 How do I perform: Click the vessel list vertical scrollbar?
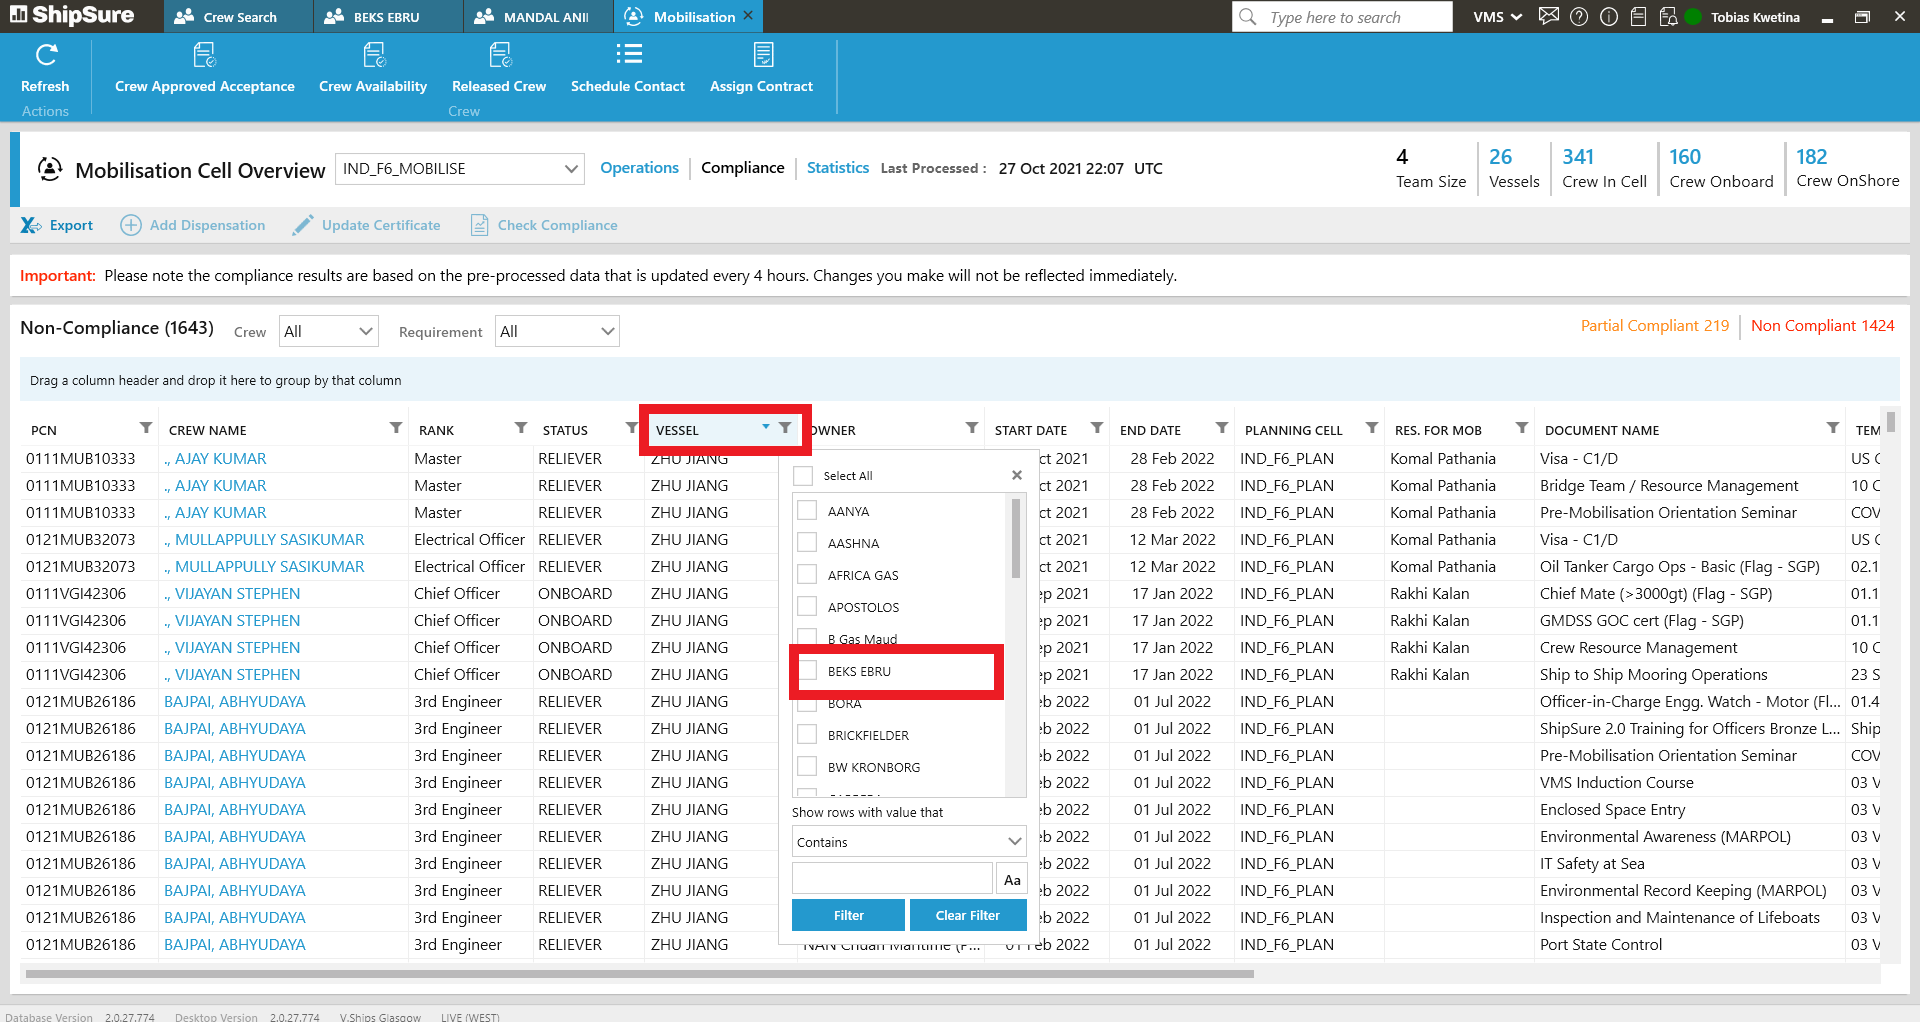click(1016, 538)
